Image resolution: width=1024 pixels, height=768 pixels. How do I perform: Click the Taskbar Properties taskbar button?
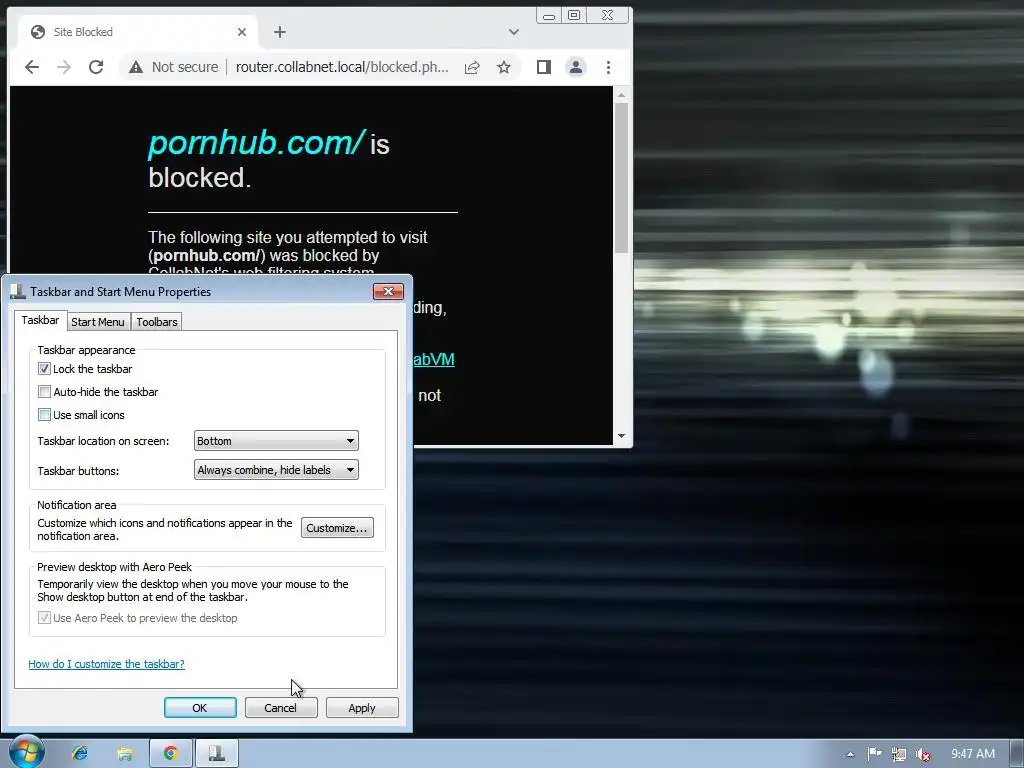click(217, 754)
